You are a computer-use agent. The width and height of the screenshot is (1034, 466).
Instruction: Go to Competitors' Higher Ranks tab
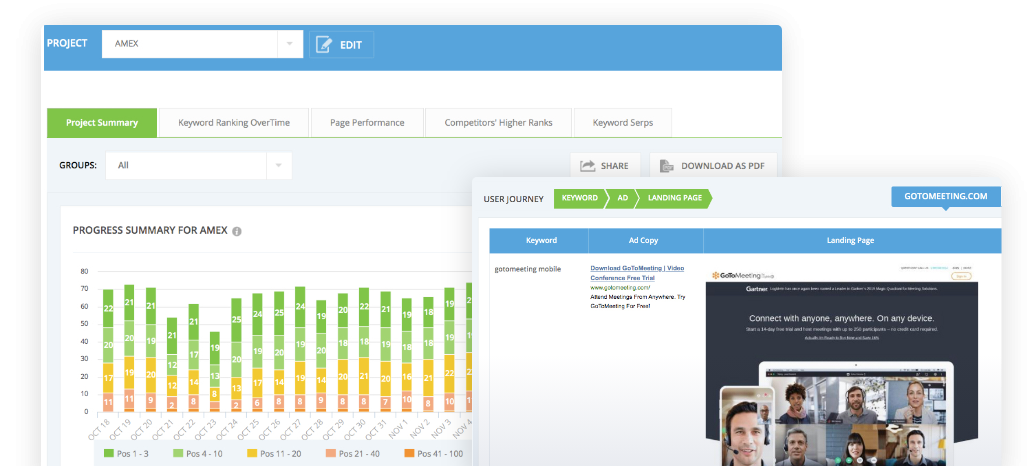[x=499, y=123]
